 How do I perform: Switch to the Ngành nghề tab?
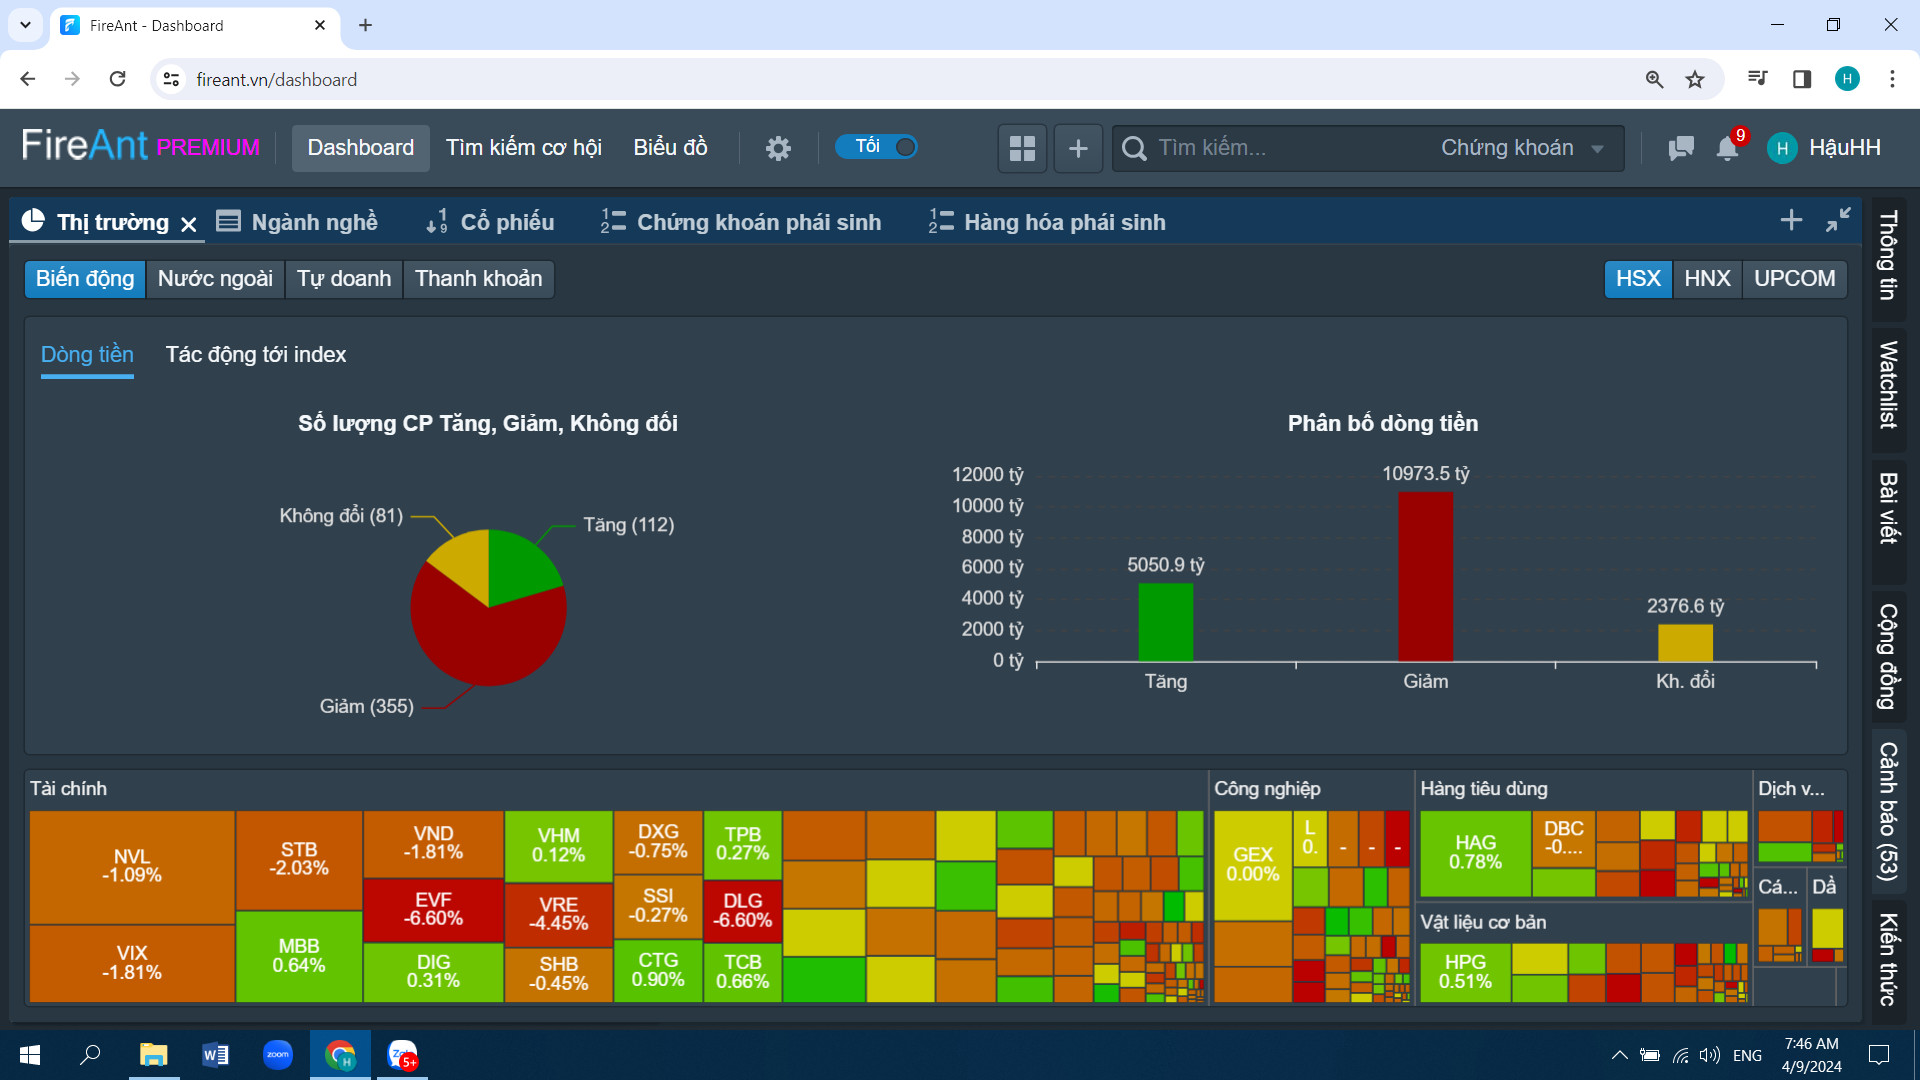coord(298,222)
